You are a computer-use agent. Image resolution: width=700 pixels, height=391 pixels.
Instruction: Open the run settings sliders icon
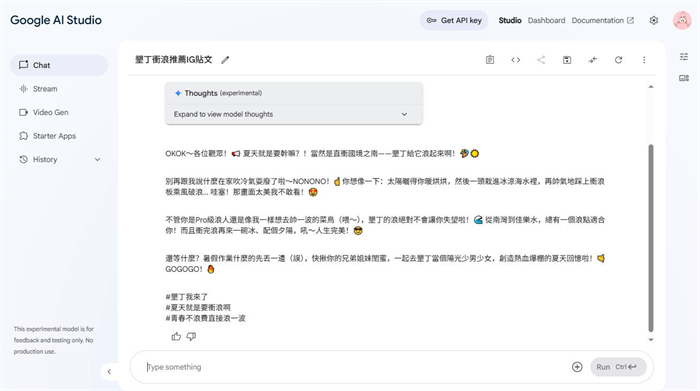point(683,57)
